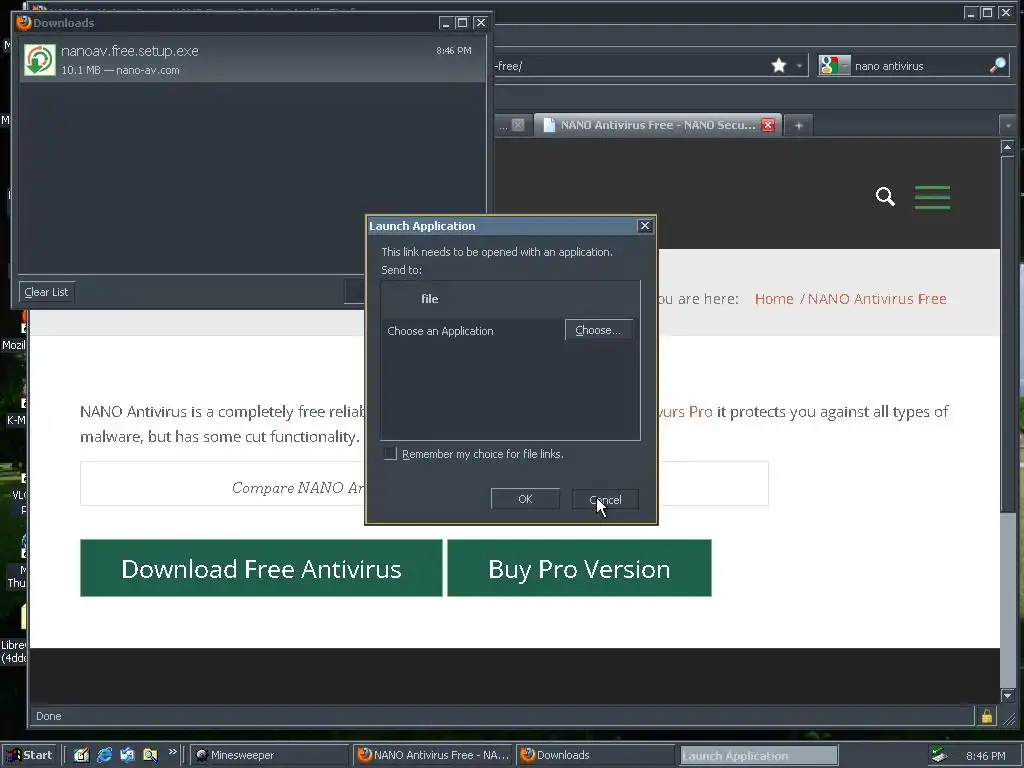Click the NANO Antivirus Free breadcrumb text
This screenshot has height=768, width=1024.
point(877,299)
